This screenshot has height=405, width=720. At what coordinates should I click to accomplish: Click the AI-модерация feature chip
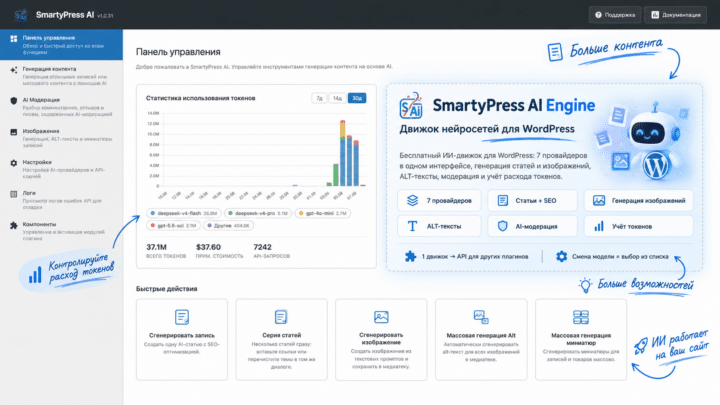tap(532, 226)
